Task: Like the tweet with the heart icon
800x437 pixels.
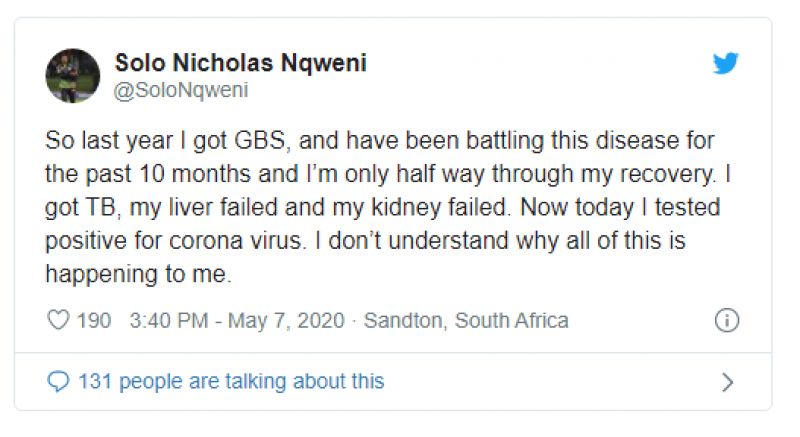Action: point(59,321)
